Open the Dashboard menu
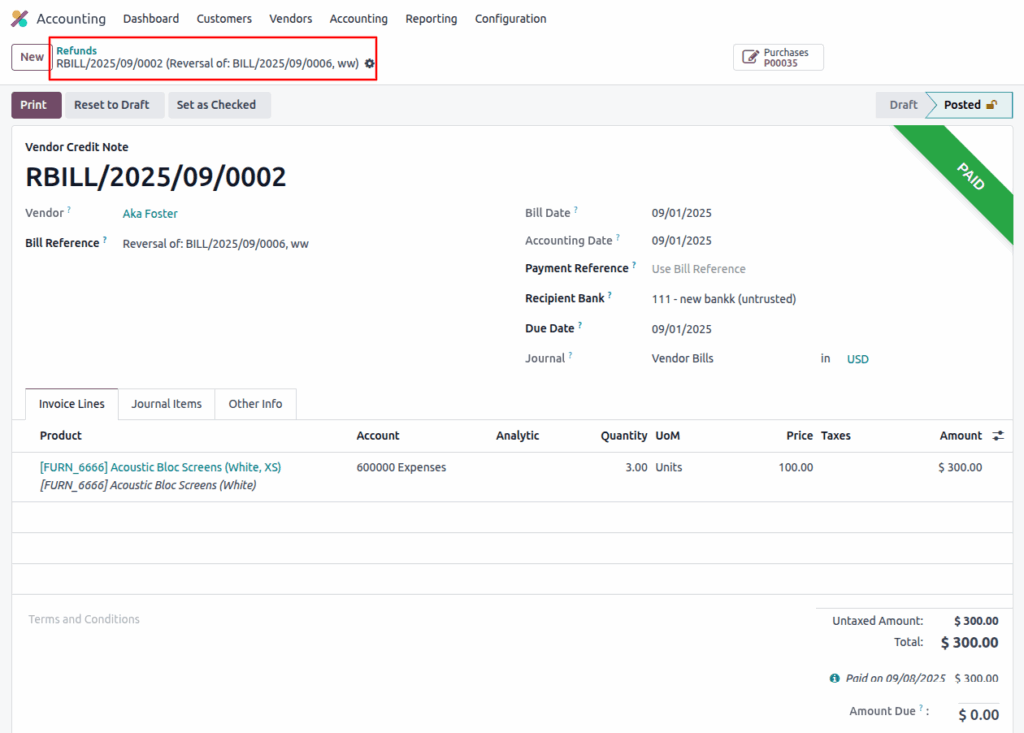This screenshot has height=733, width=1024. click(151, 18)
